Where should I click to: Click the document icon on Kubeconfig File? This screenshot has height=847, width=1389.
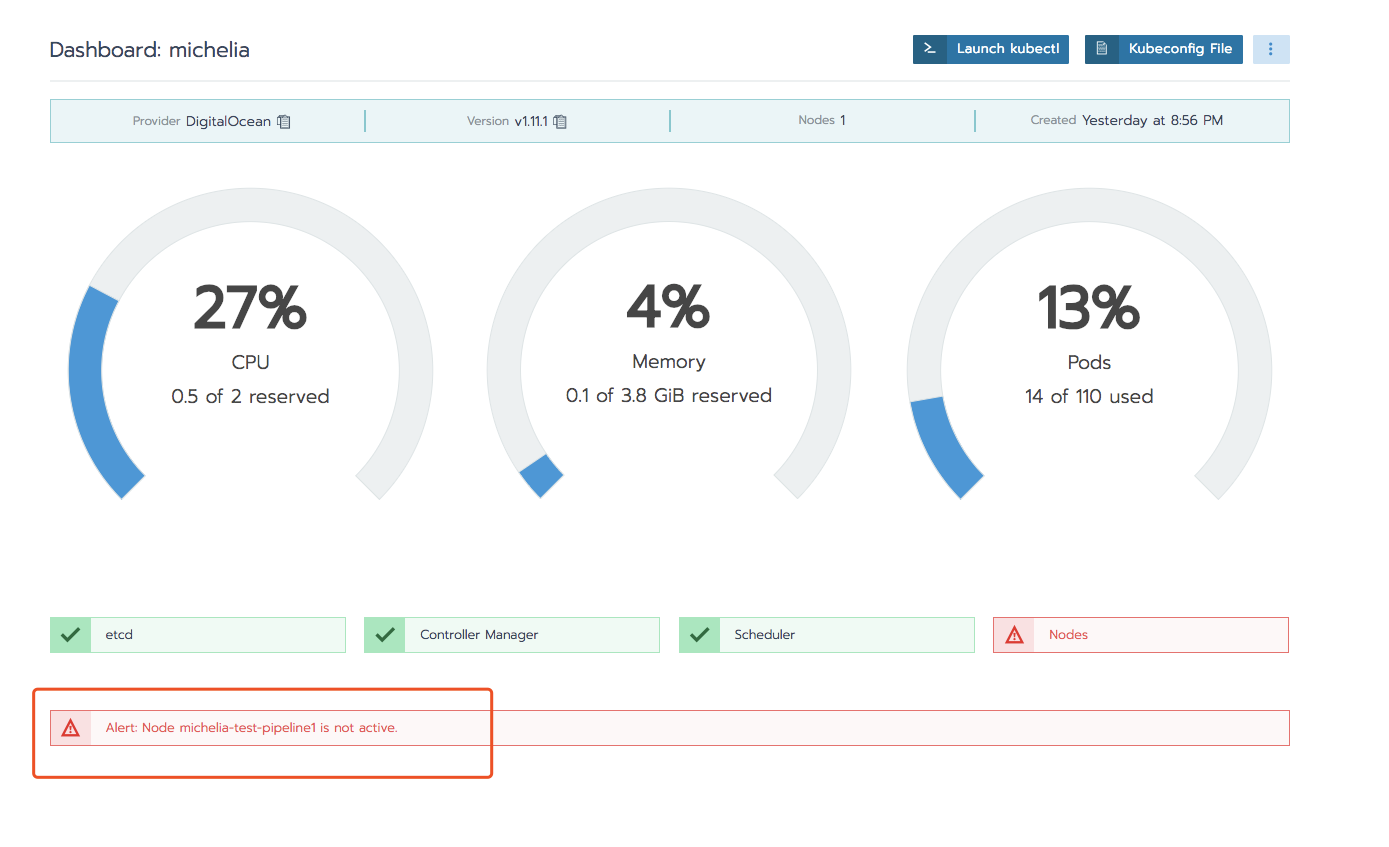point(1102,48)
